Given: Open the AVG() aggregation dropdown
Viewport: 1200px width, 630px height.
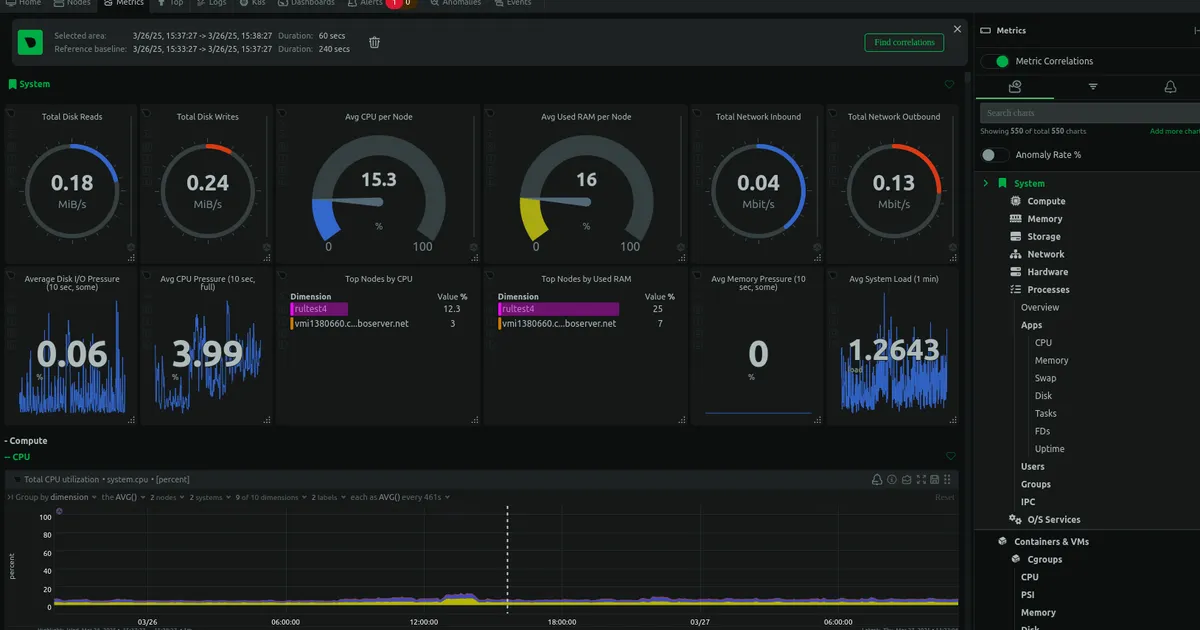Looking at the screenshot, I should [125, 497].
